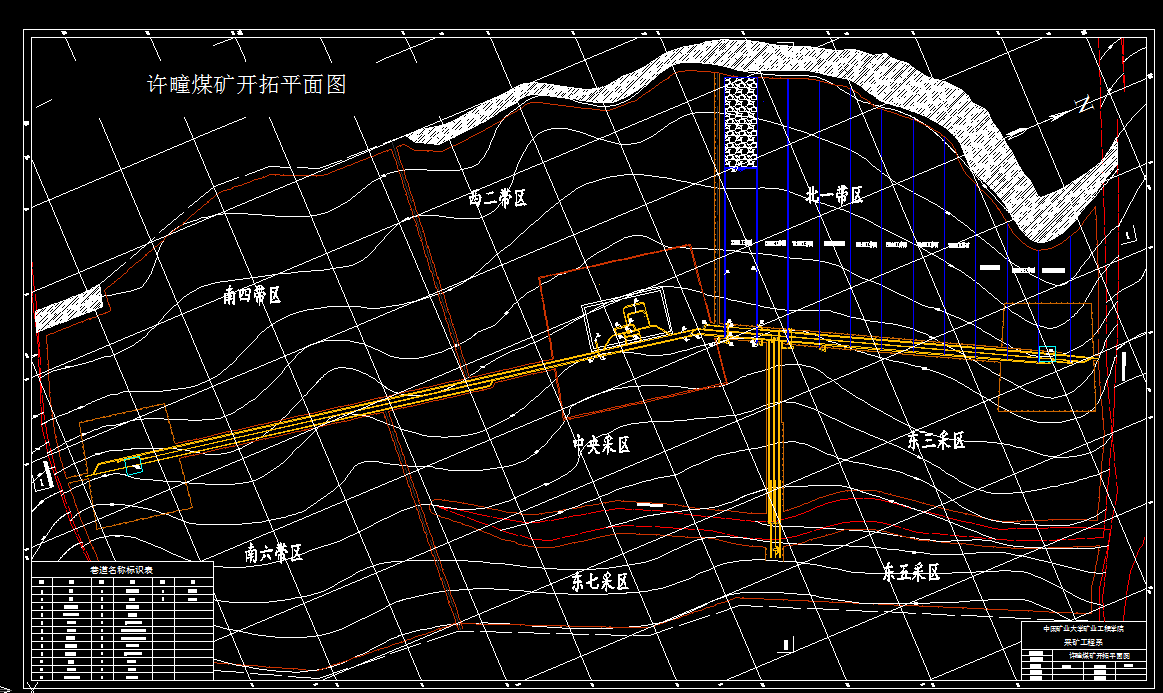1163x693 pixels.
Task: Click the 巷道名称标识表 table heading
Action: click(122, 570)
